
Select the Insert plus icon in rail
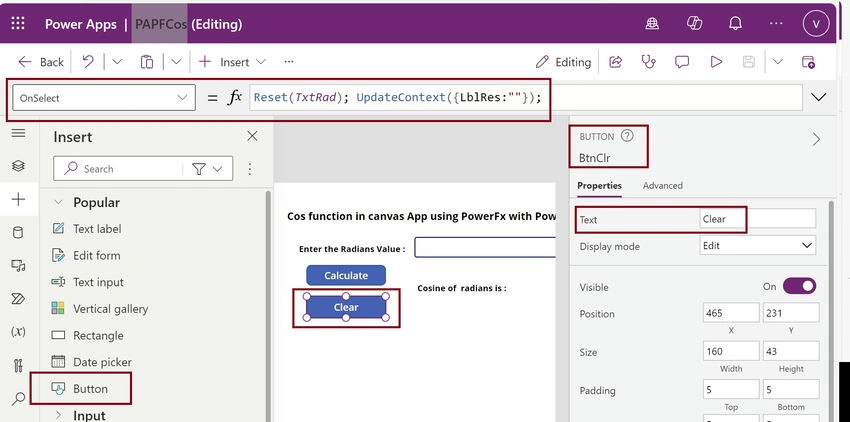coord(18,199)
